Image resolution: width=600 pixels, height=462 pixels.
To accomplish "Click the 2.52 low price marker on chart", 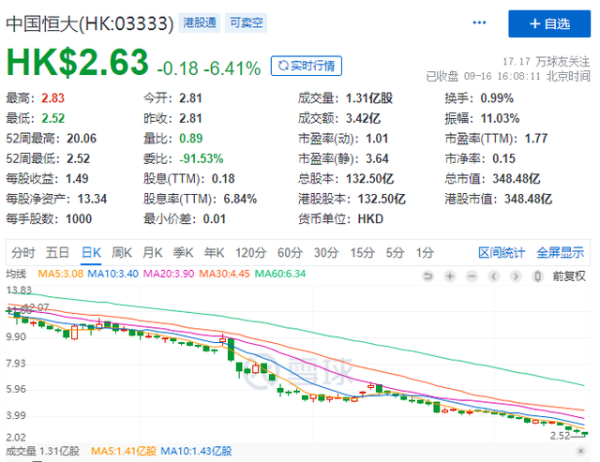I will (x=560, y=436).
